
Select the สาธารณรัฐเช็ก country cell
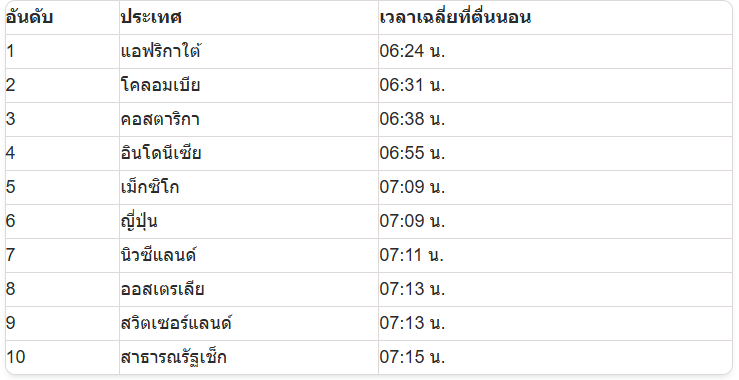point(249,357)
